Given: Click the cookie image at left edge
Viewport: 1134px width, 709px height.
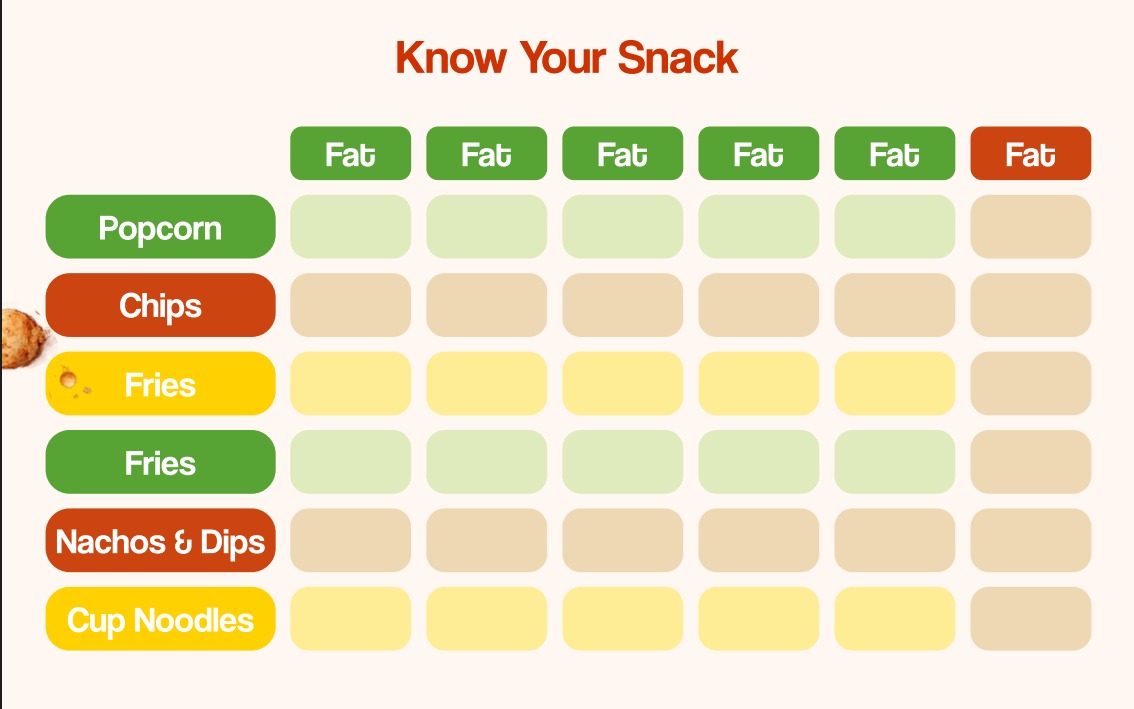Looking at the screenshot, I should (x=25, y=338).
